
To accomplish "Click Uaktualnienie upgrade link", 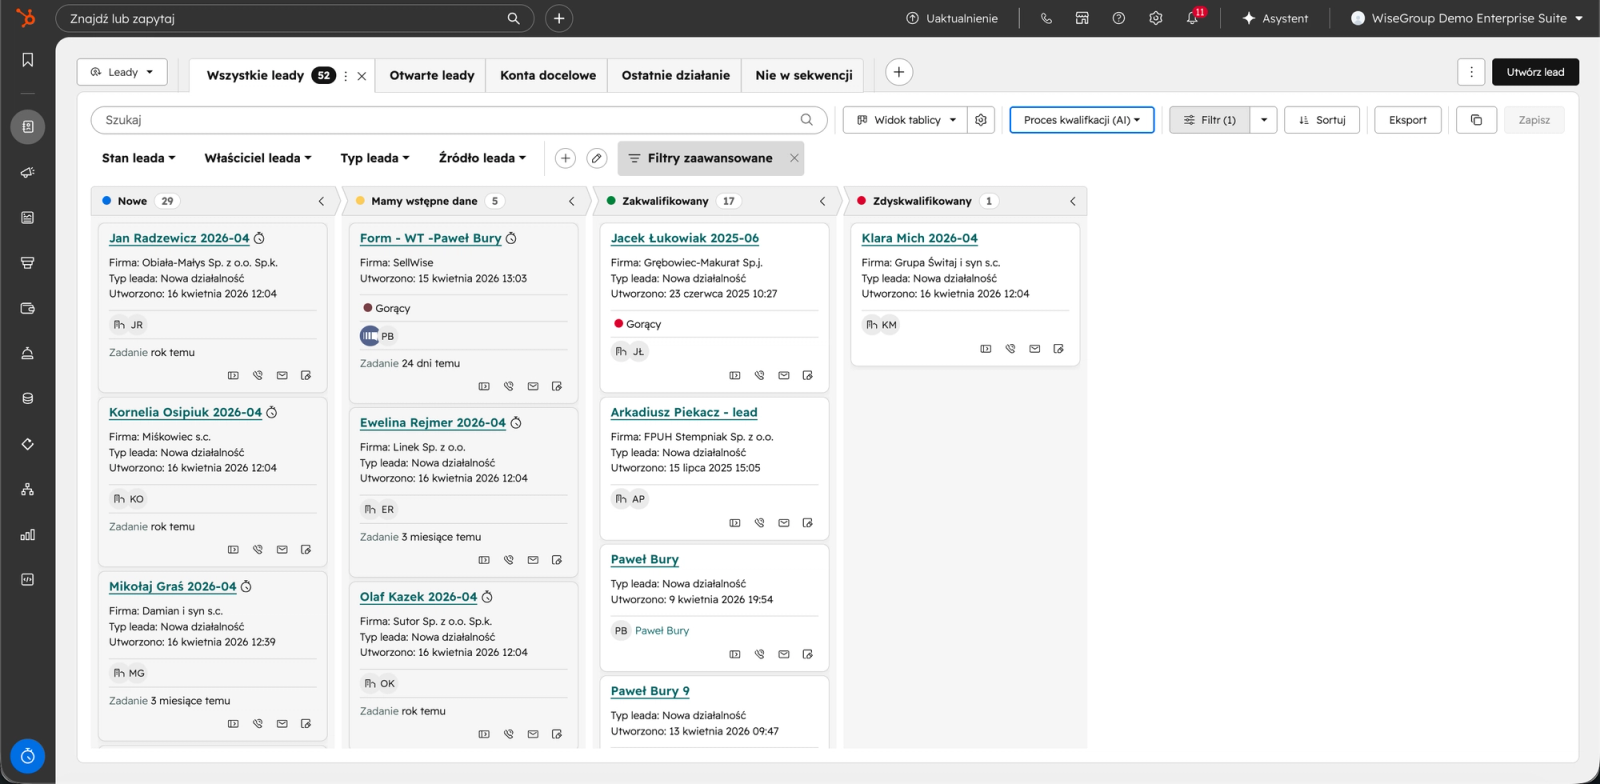I will coord(952,18).
